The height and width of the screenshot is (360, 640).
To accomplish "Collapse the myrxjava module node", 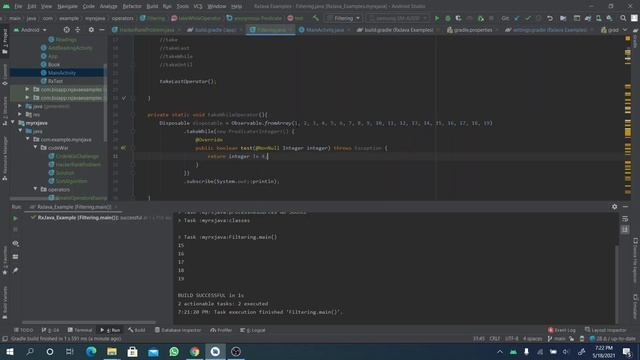I will [x=13, y=122].
